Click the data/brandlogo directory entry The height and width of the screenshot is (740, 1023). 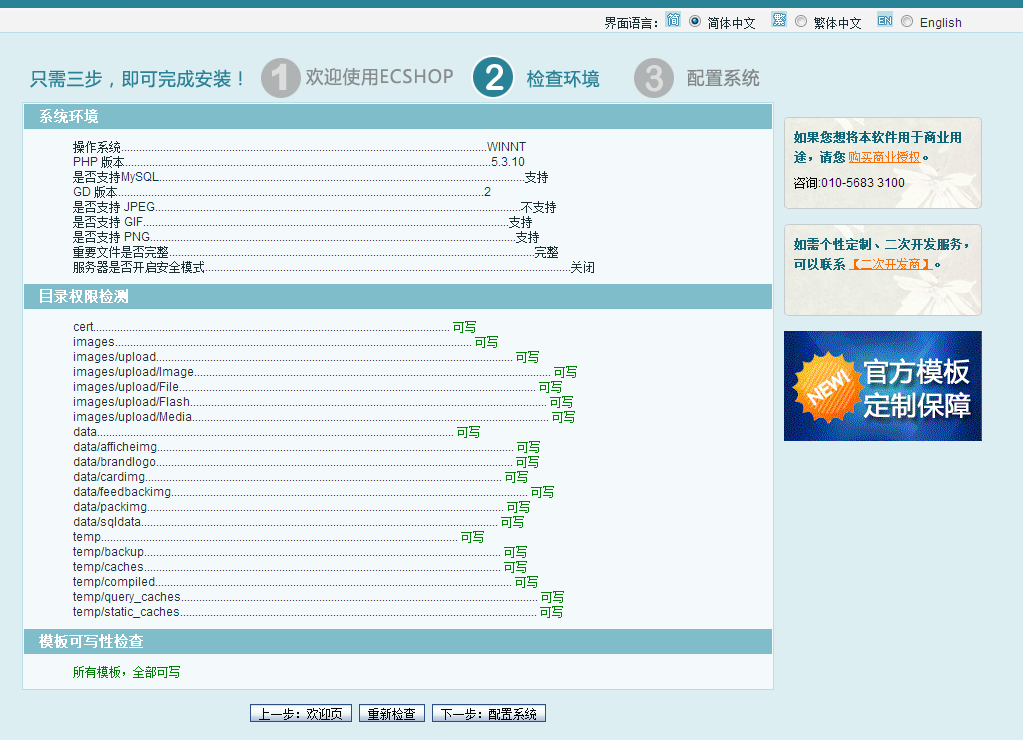click(114, 462)
